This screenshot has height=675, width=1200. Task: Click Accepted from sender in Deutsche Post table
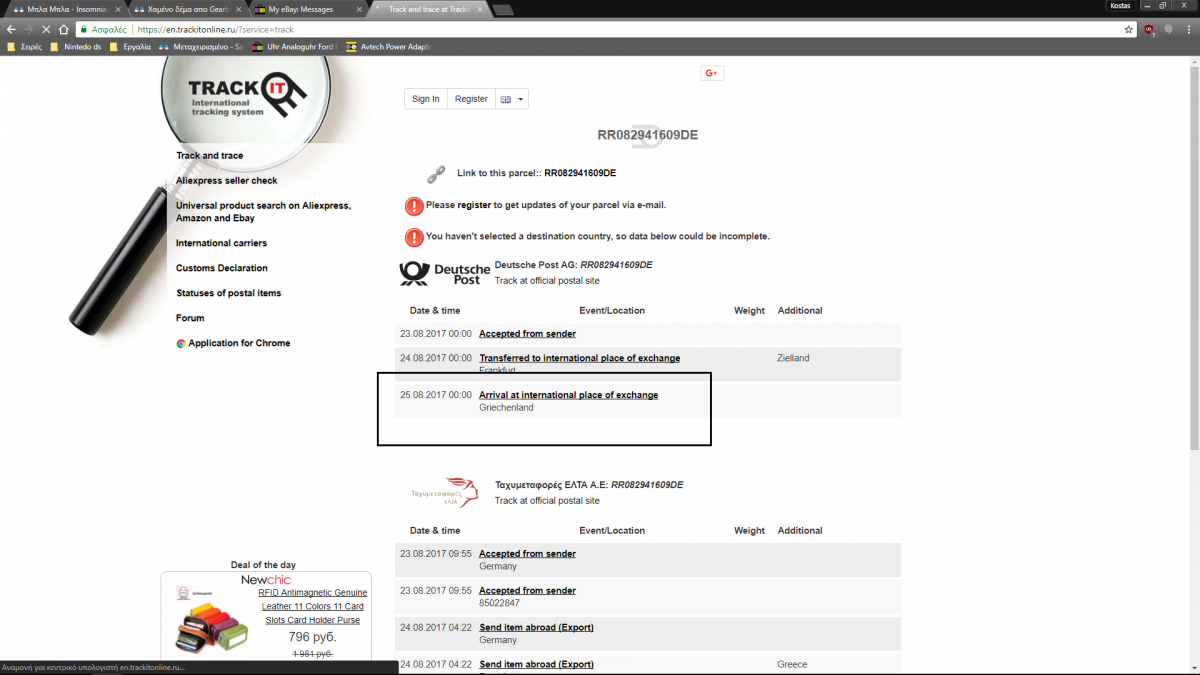pyautogui.click(x=527, y=334)
